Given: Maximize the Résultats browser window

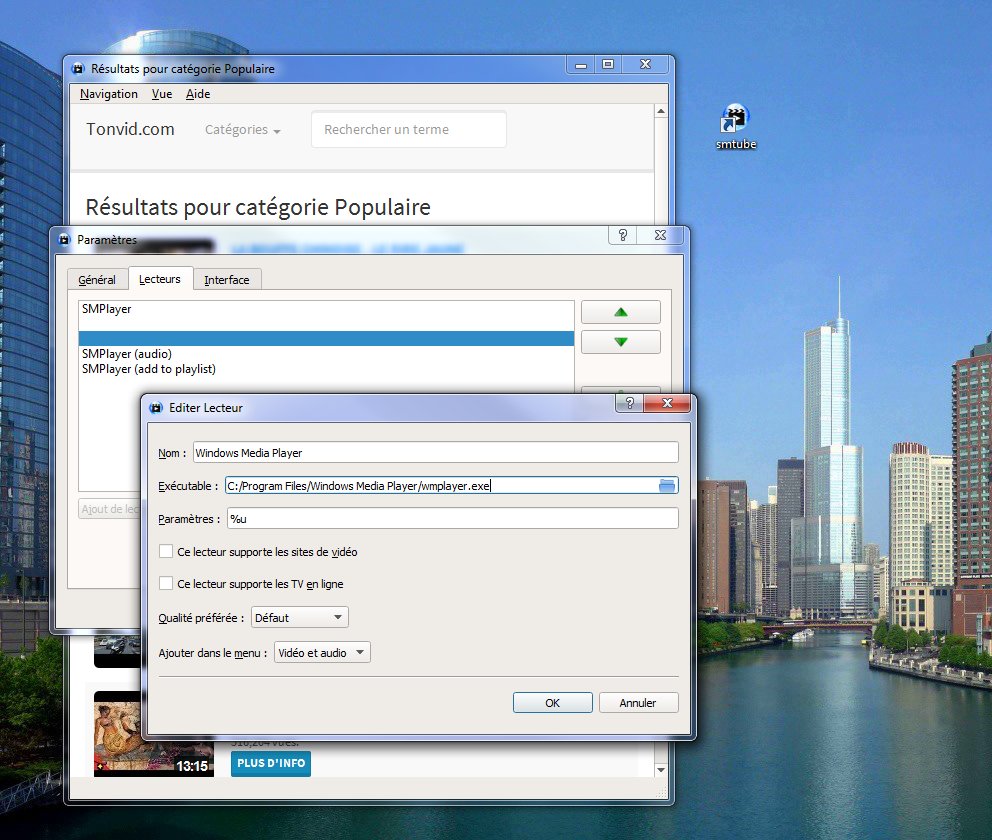Looking at the screenshot, I should pyautogui.click(x=608, y=65).
